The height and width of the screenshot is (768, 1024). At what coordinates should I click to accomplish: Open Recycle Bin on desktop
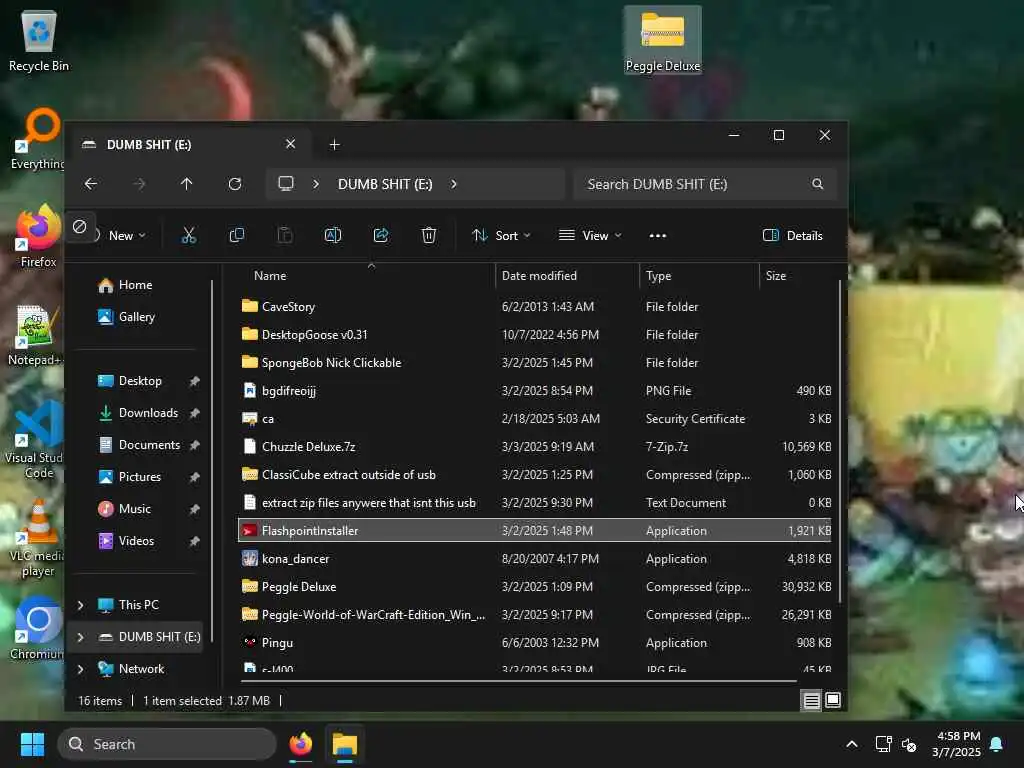point(39,41)
